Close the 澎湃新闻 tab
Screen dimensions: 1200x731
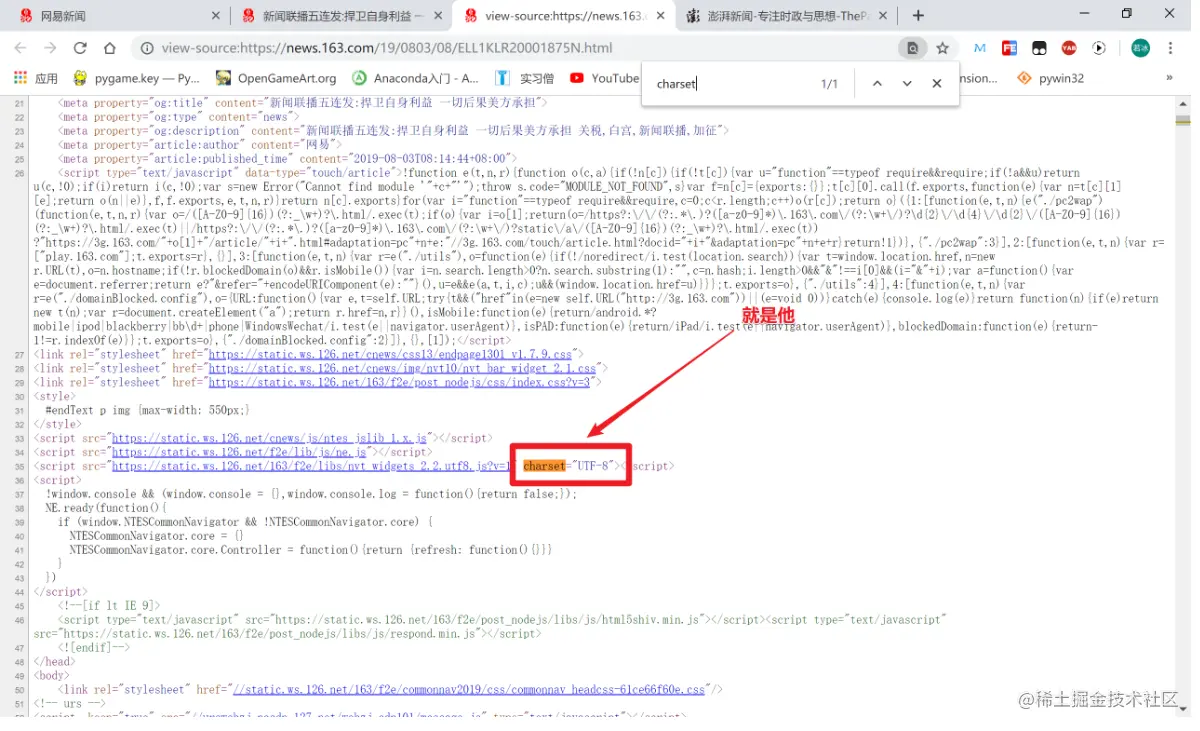tap(885, 16)
